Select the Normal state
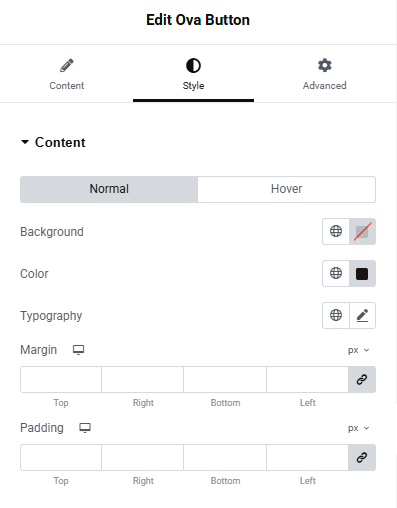 click(x=109, y=189)
